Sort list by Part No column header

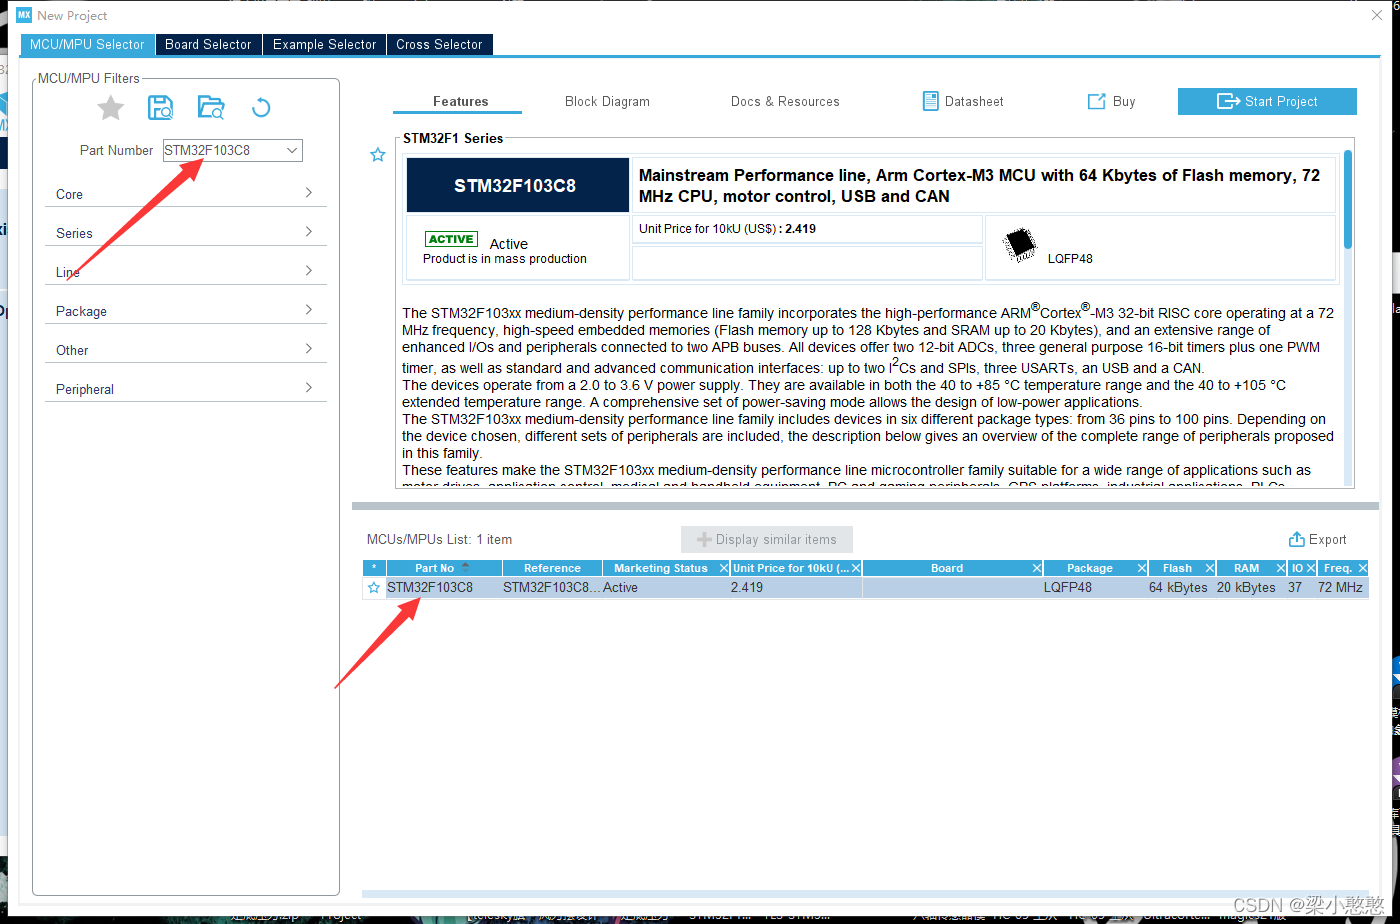coord(444,568)
